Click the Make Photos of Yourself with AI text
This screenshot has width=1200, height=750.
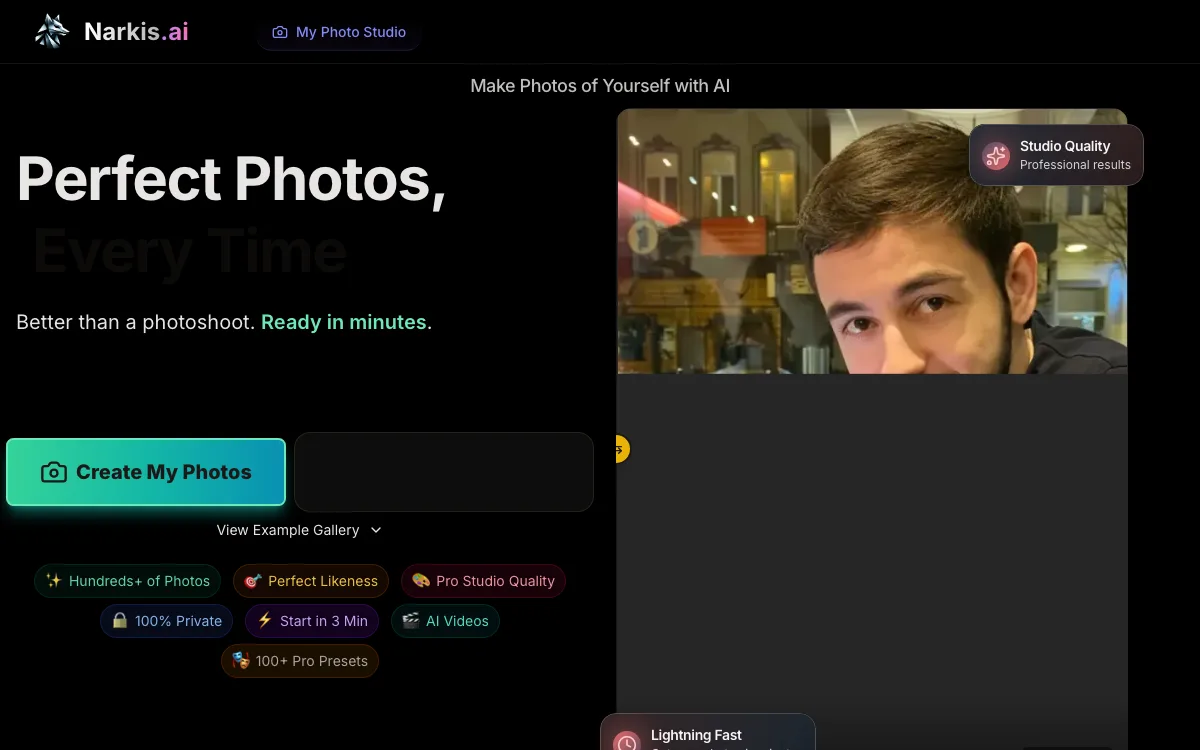(x=600, y=86)
